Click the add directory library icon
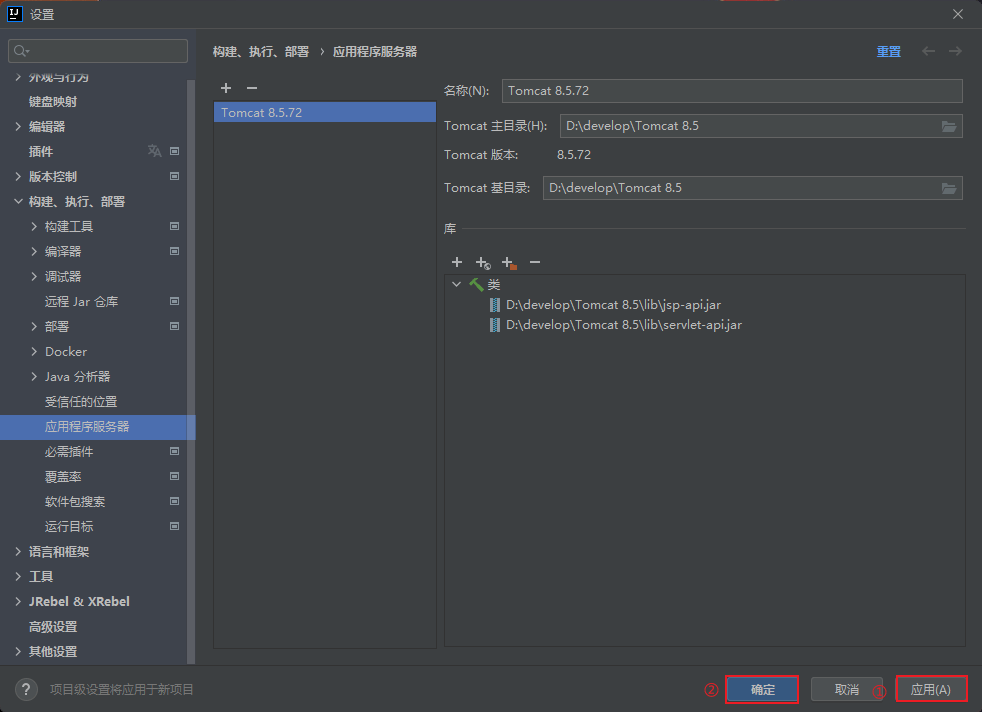Viewport: 982px width, 712px height. tap(509, 262)
